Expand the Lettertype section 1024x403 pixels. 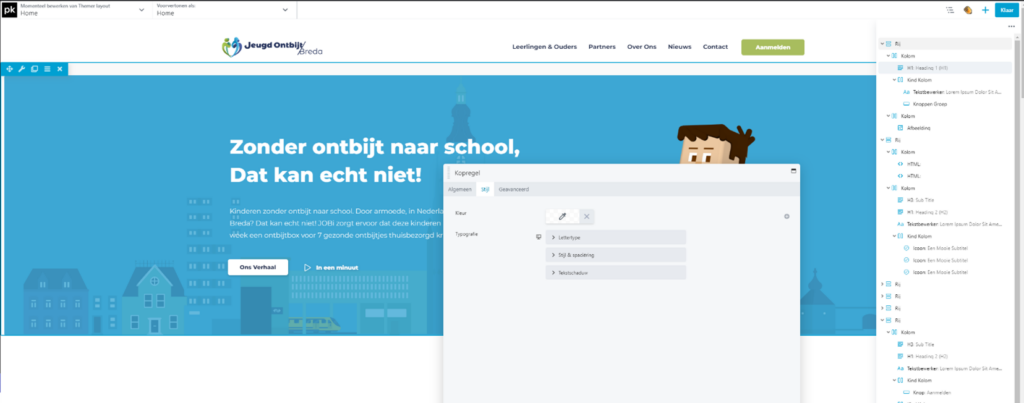[x=615, y=237]
